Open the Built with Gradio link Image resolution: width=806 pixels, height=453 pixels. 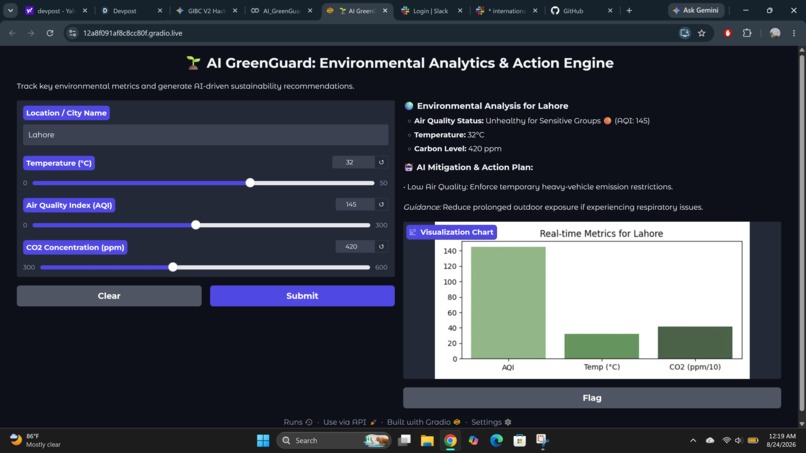[x=424, y=422]
